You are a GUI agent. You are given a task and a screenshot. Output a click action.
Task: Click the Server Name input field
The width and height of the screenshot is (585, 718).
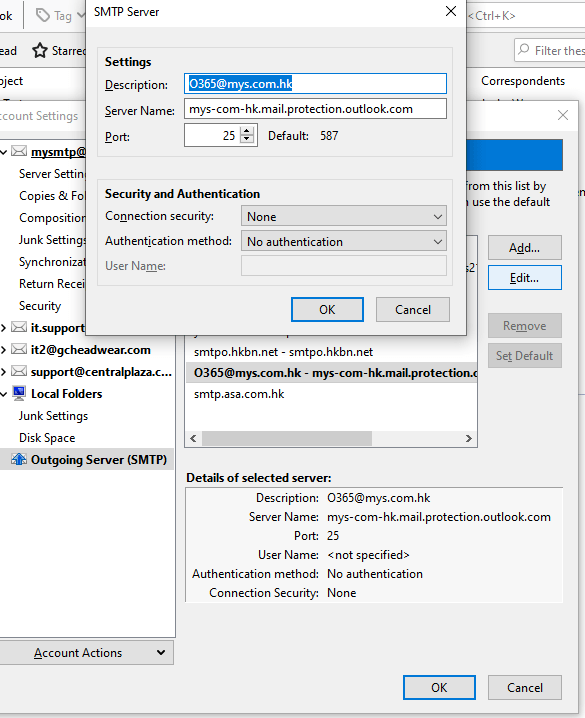[x=315, y=109]
